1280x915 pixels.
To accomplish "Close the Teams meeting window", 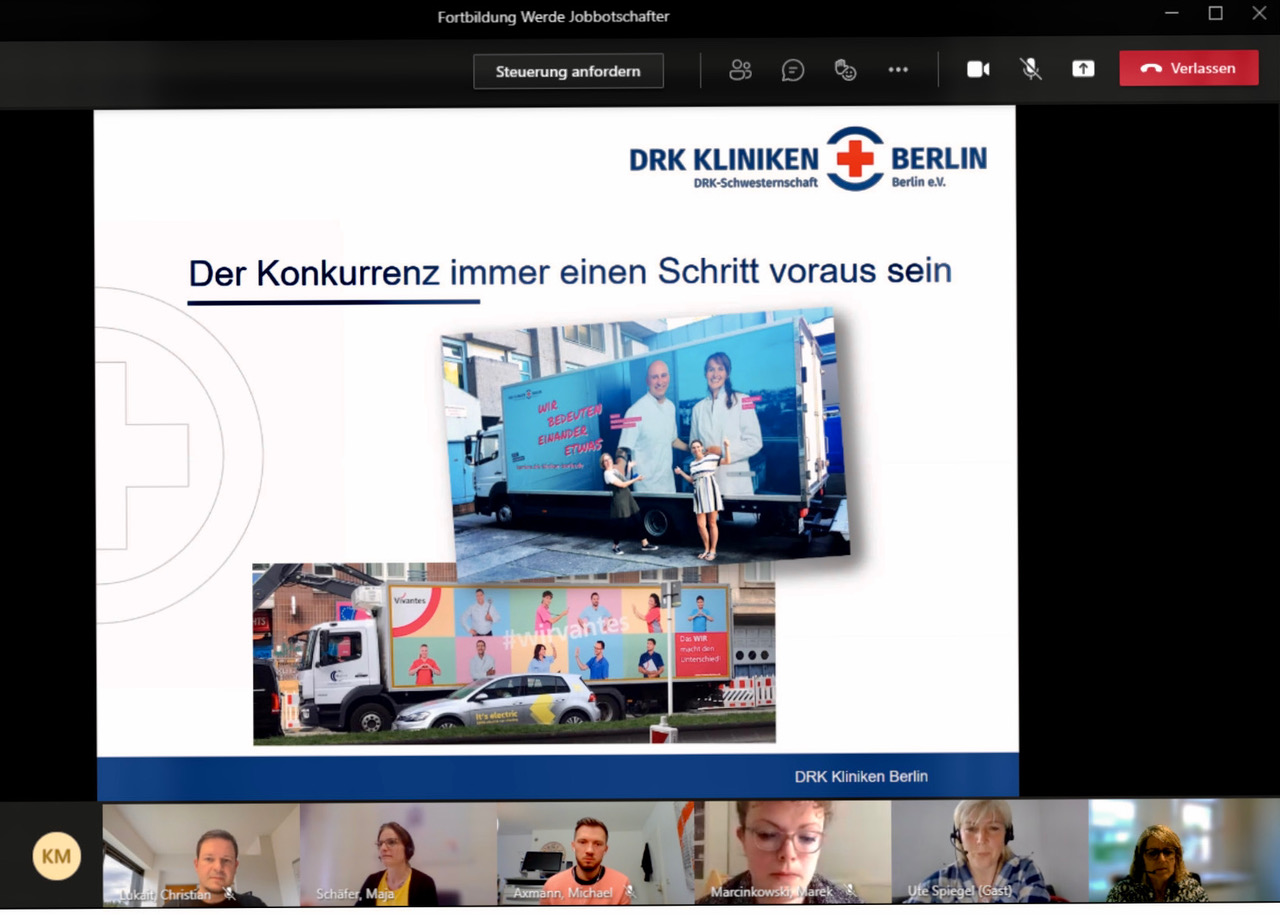I will (x=1259, y=13).
